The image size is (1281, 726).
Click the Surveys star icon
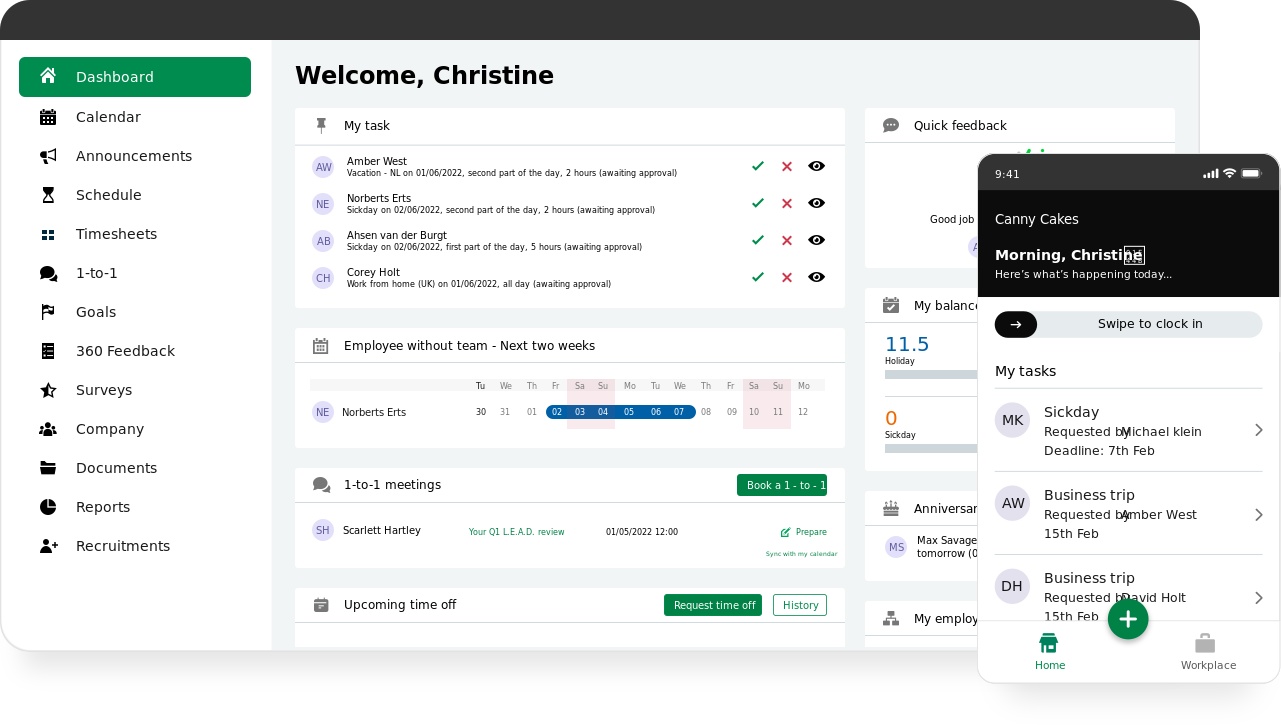pyautogui.click(x=48, y=390)
